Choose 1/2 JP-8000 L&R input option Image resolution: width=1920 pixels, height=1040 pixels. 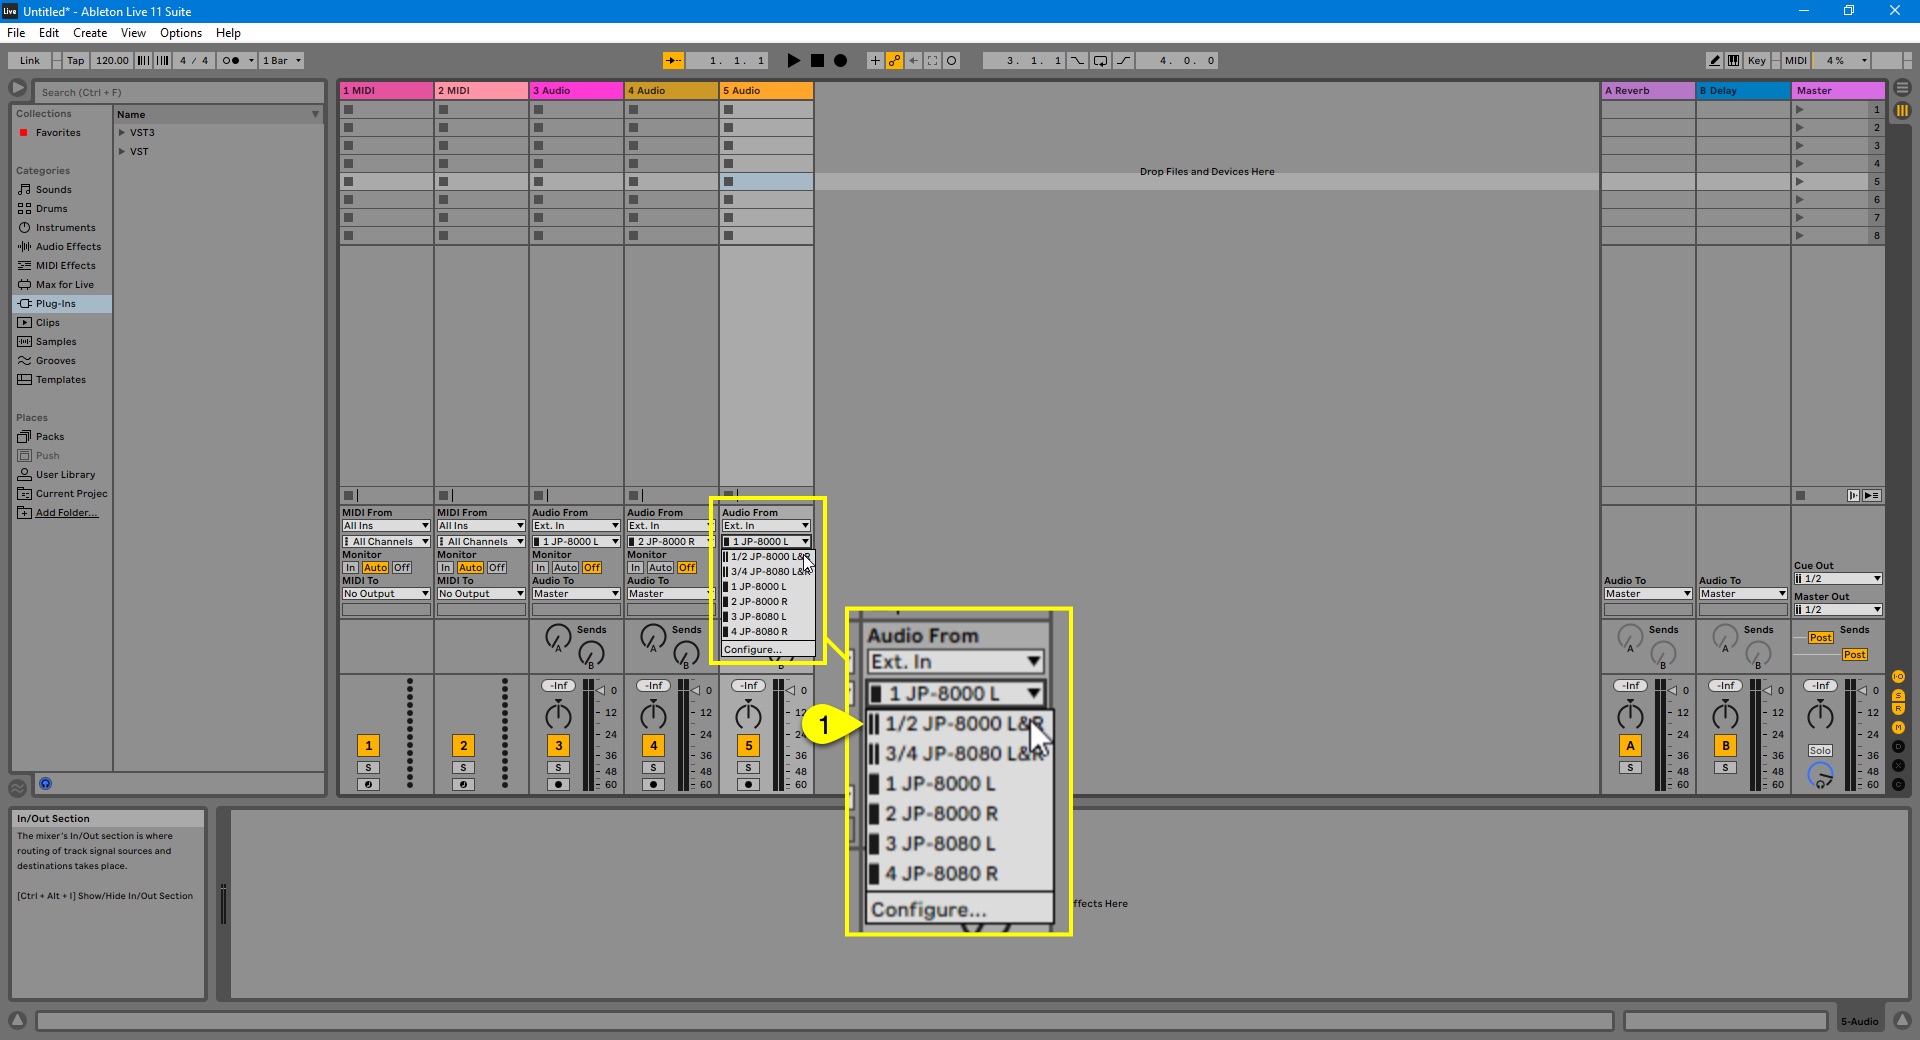coord(768,557)
